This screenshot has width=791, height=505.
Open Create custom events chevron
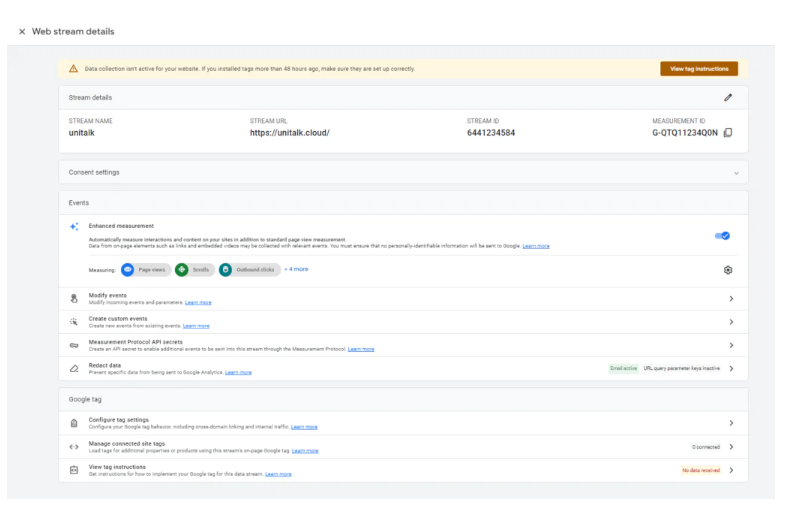point(731,322)
